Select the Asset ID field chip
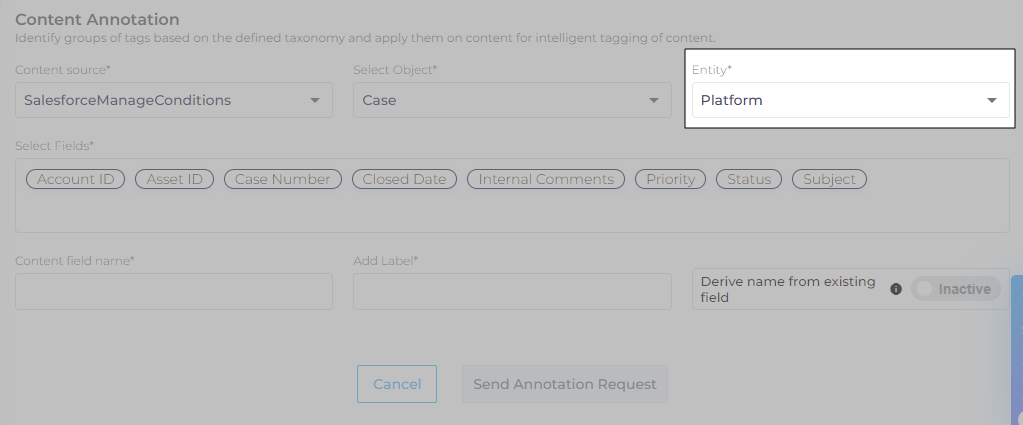Viewport: 1023px width, 425px height. click(174, 179)
